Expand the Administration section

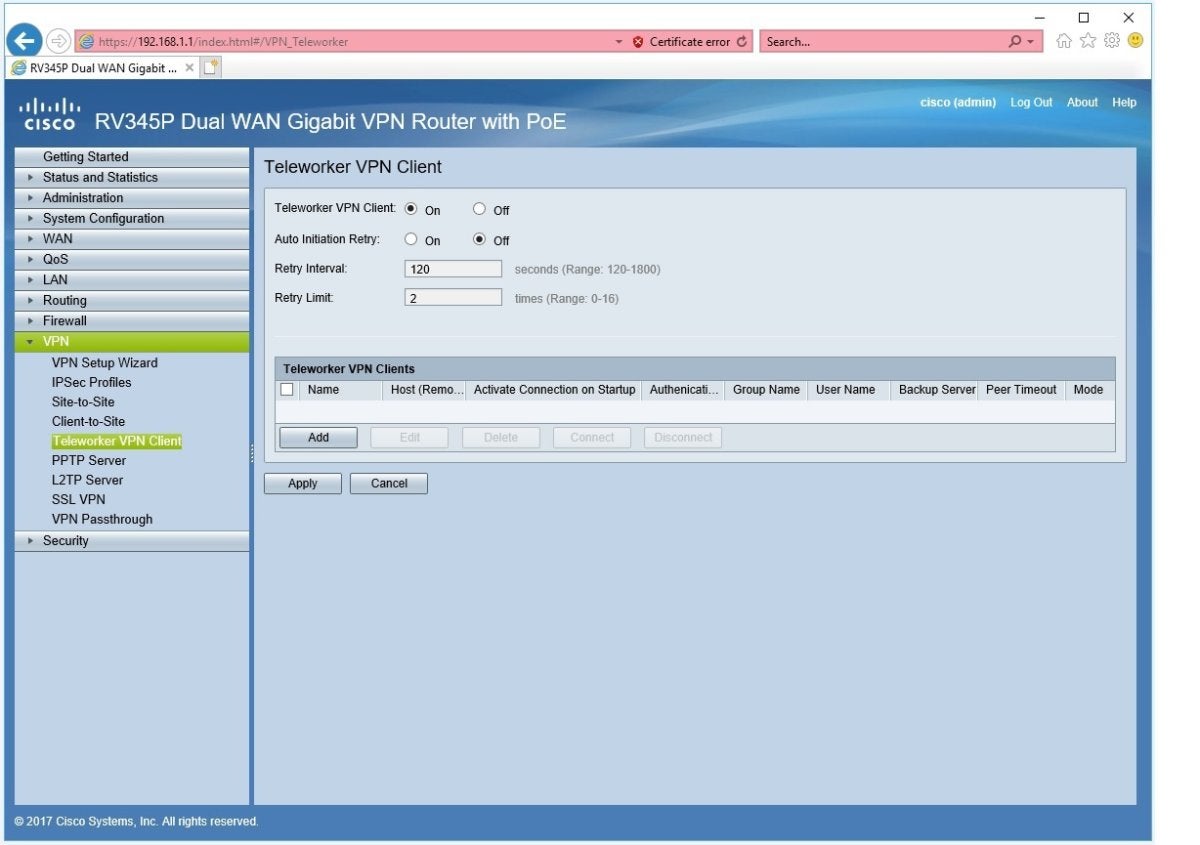click(x=132, y=198)
